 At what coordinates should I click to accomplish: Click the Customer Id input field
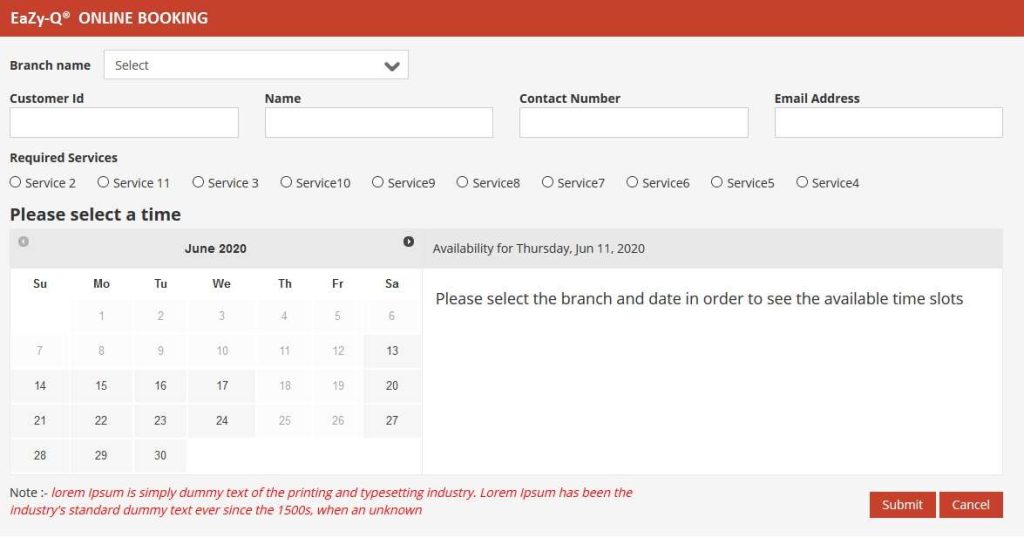click(124, 123)
